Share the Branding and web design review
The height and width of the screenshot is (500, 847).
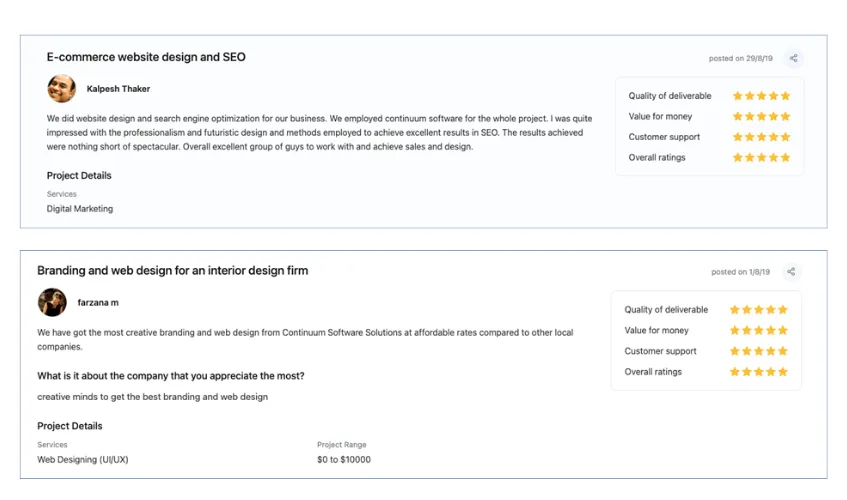pos(791,272)
